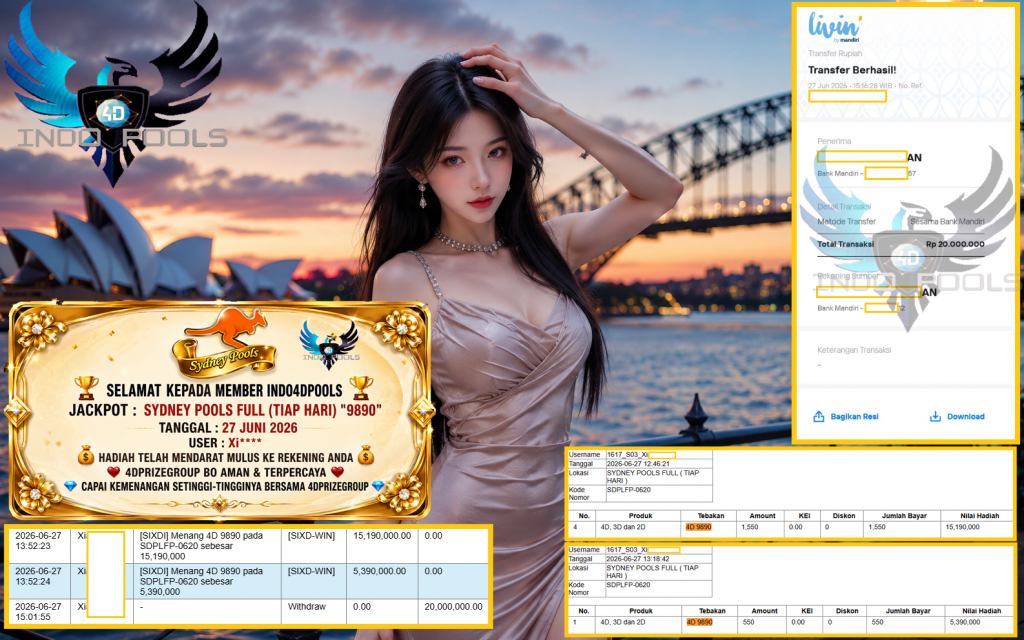Select the 'Transfer Rupiah' label
1024x640 pixels.
point(835,54)
